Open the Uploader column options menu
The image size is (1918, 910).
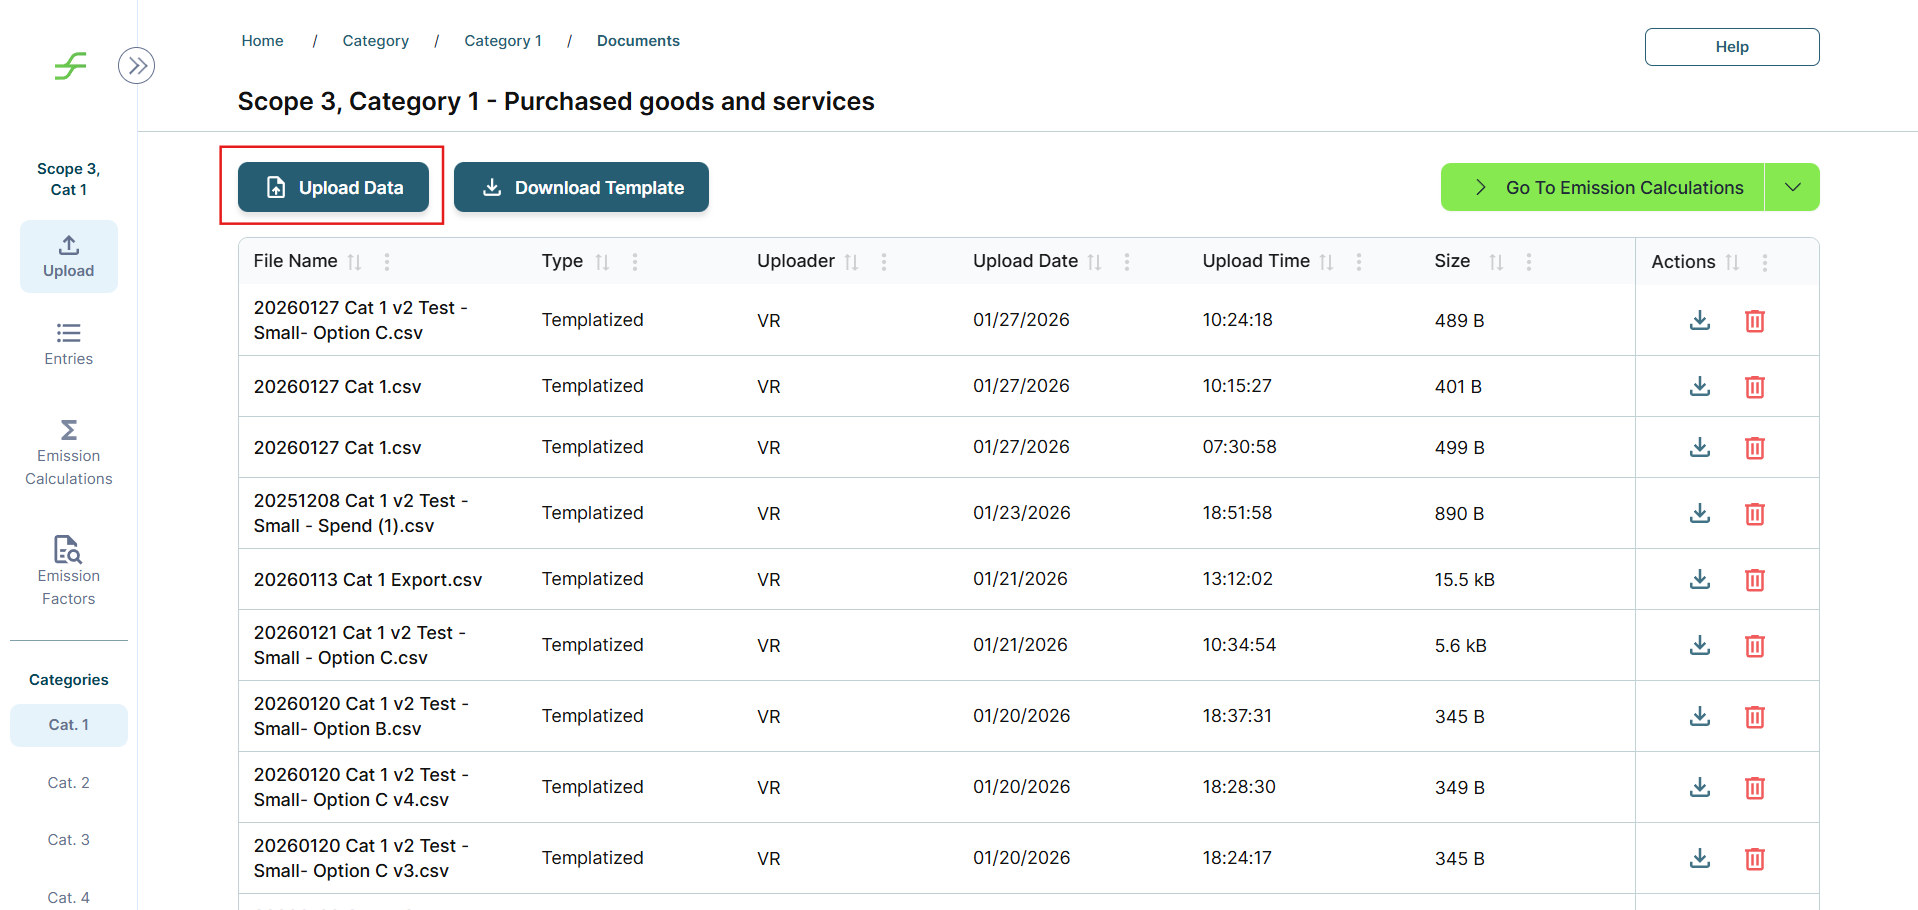[884, 262]
